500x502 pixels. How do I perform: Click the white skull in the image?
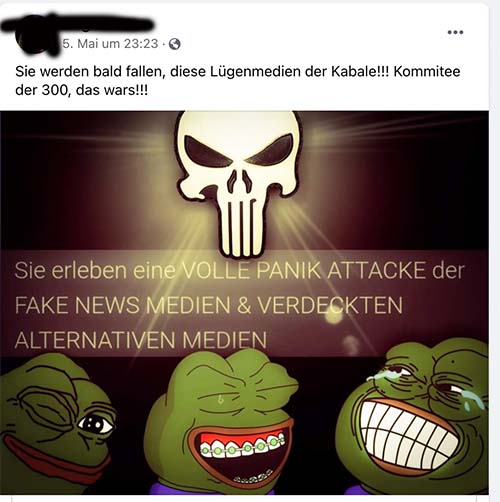coord(238,183)
